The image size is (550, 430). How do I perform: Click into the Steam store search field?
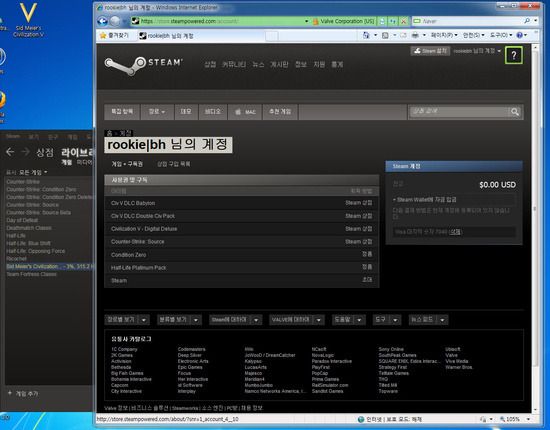pyautogui.click(x=460, y=112)
